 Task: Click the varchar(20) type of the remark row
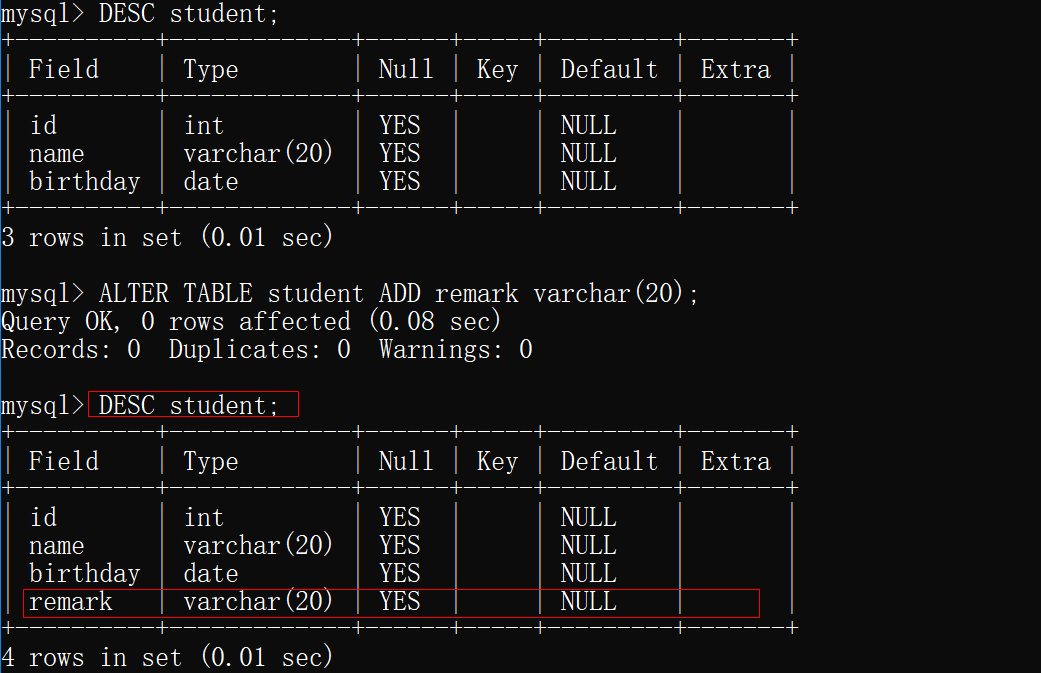click(x=257, y=602)
